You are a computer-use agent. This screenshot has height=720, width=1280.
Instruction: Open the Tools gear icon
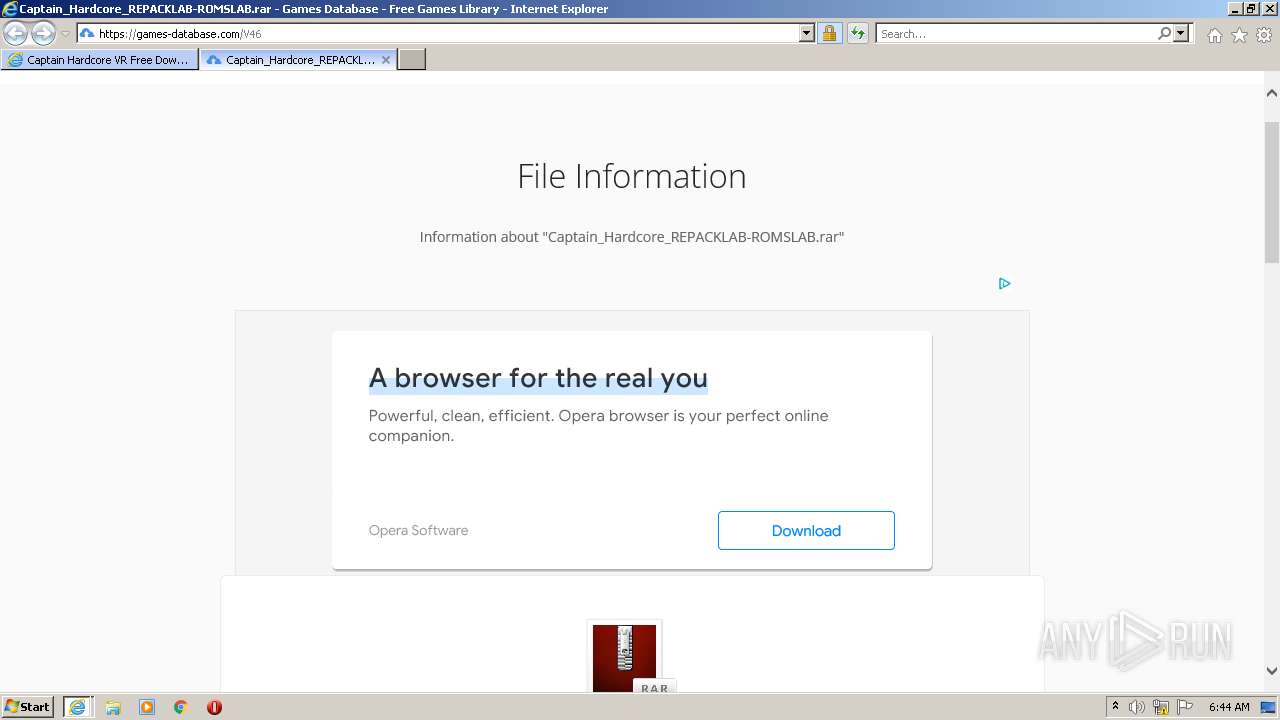point(1264,35)
